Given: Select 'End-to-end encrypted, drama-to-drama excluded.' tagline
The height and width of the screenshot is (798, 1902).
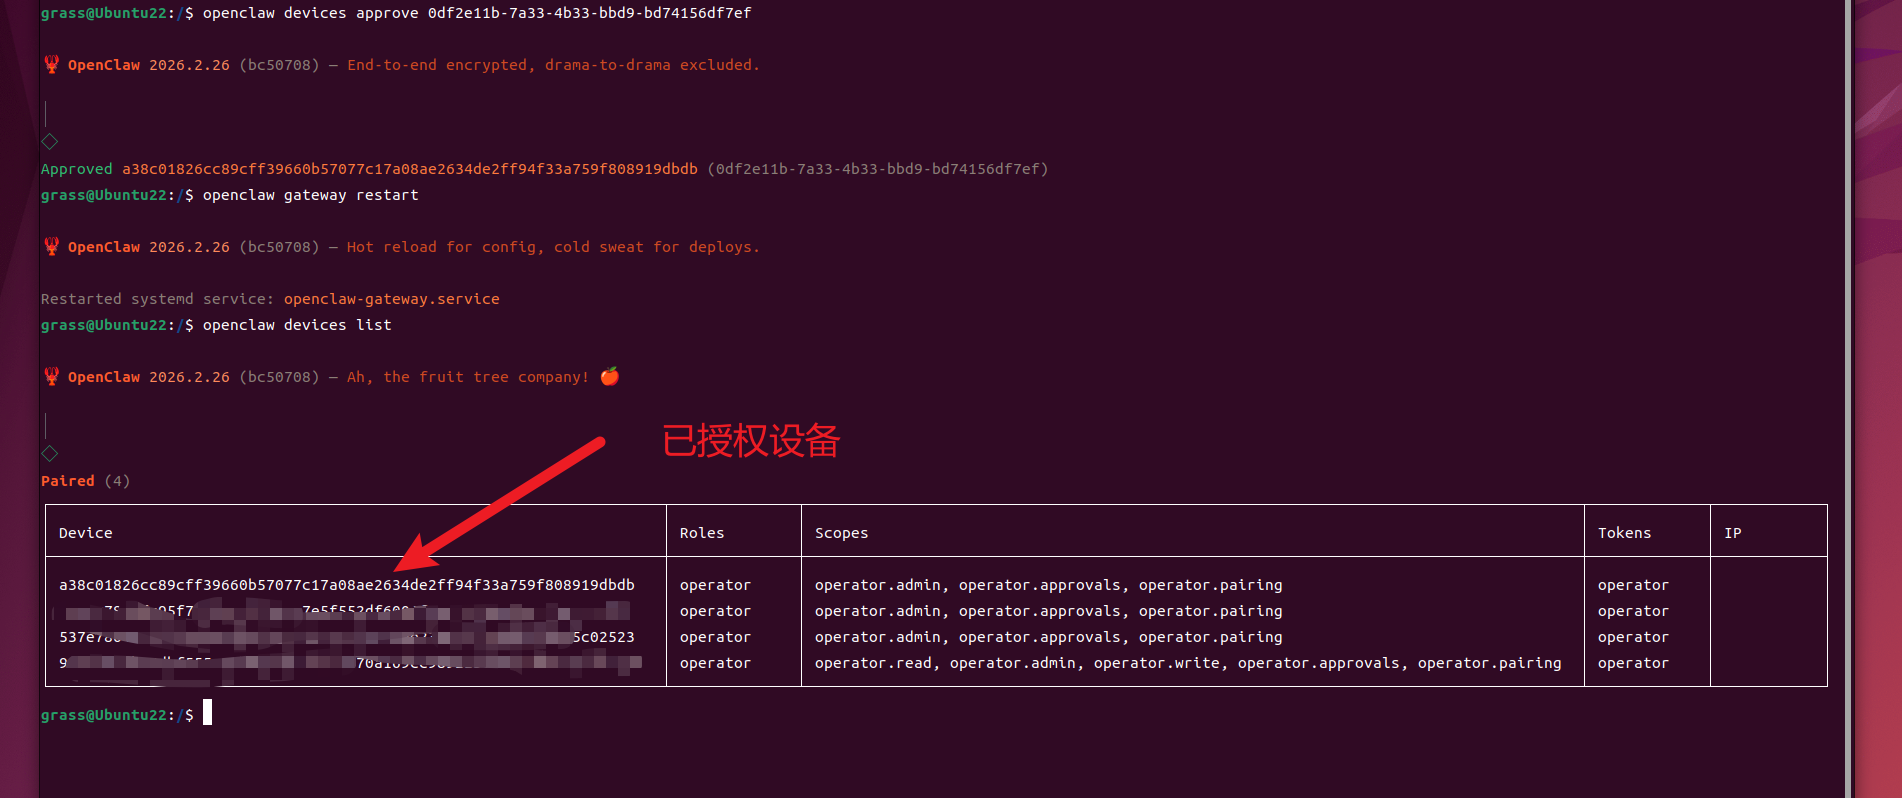Looking at the screenshot, I should (x=553, y=65).
